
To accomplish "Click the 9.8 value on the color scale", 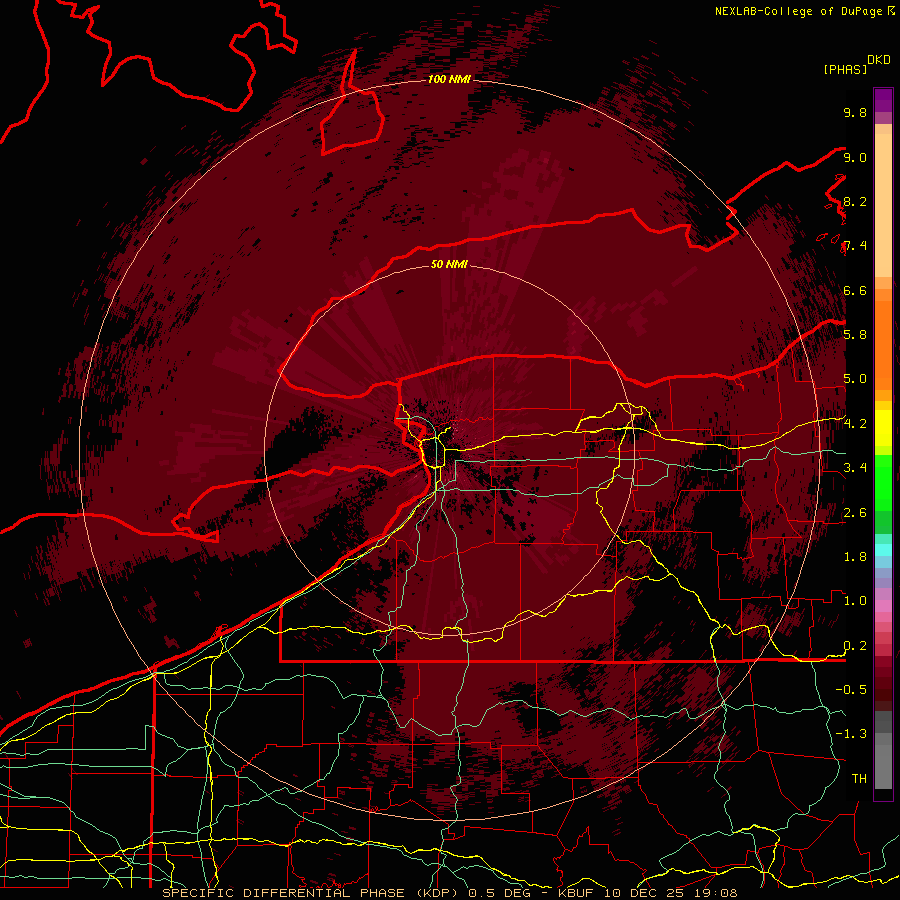I will (x=855, y=113).
